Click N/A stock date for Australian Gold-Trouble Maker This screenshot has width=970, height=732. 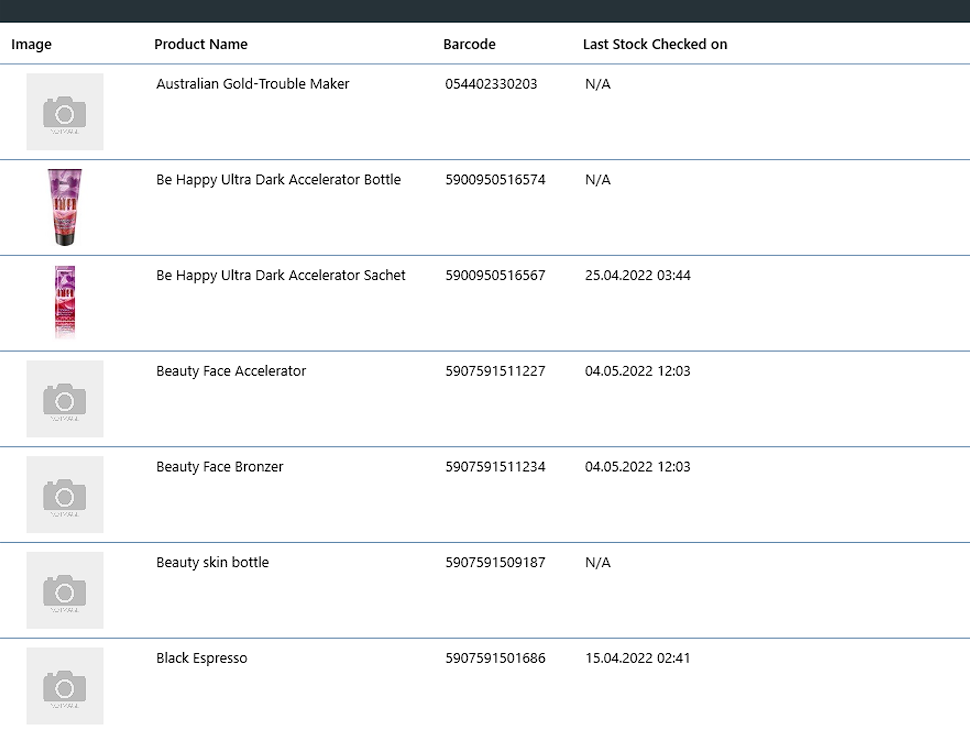[598, 84]
